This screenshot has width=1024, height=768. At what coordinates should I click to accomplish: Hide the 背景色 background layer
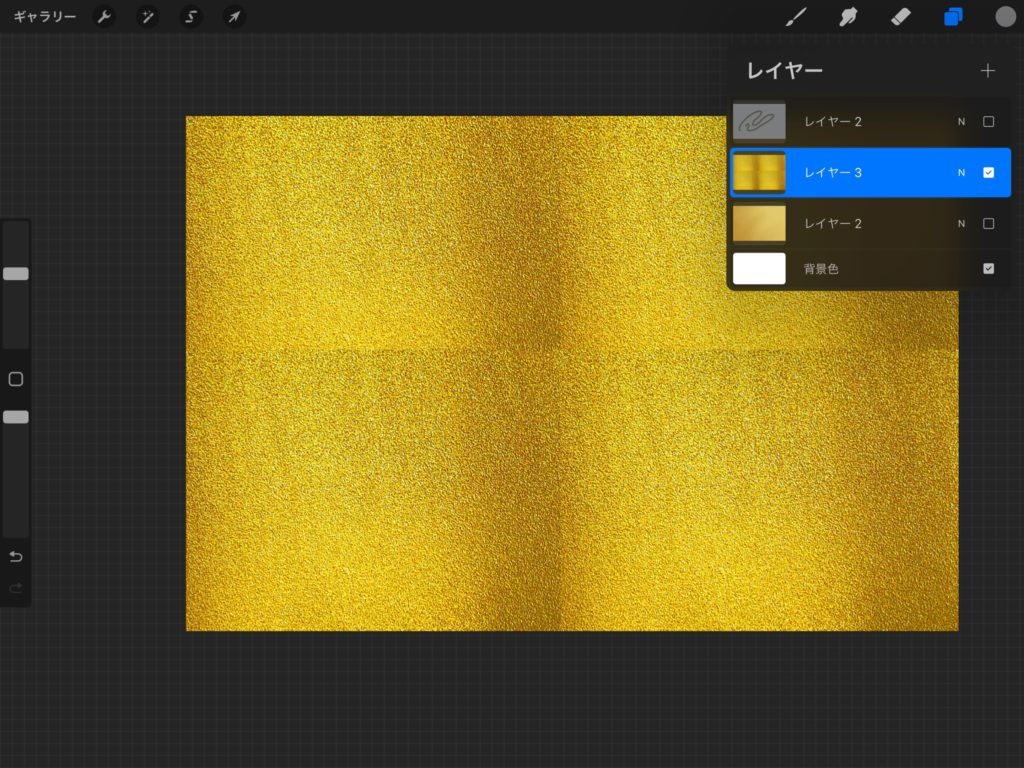[988, 269]
